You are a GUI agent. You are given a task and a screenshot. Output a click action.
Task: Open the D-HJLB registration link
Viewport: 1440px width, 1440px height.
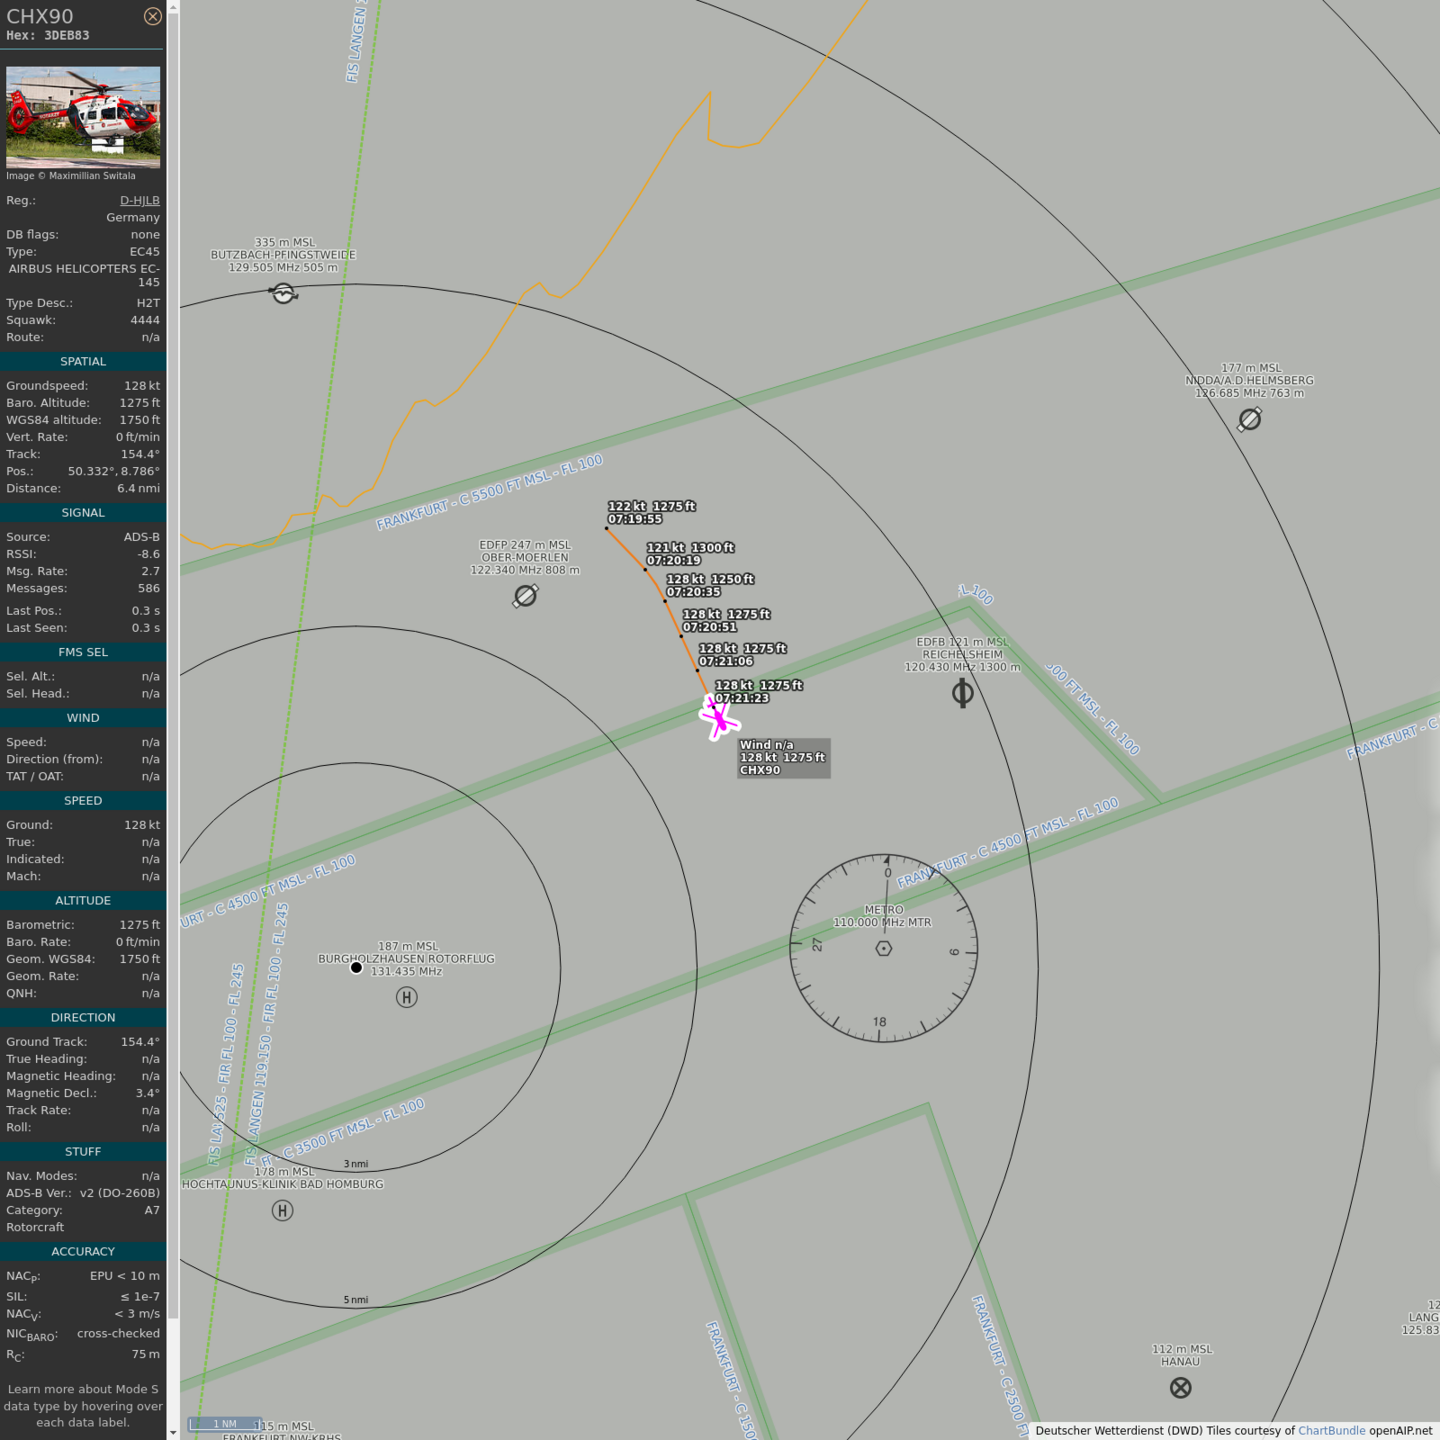(x=139, y=201)
